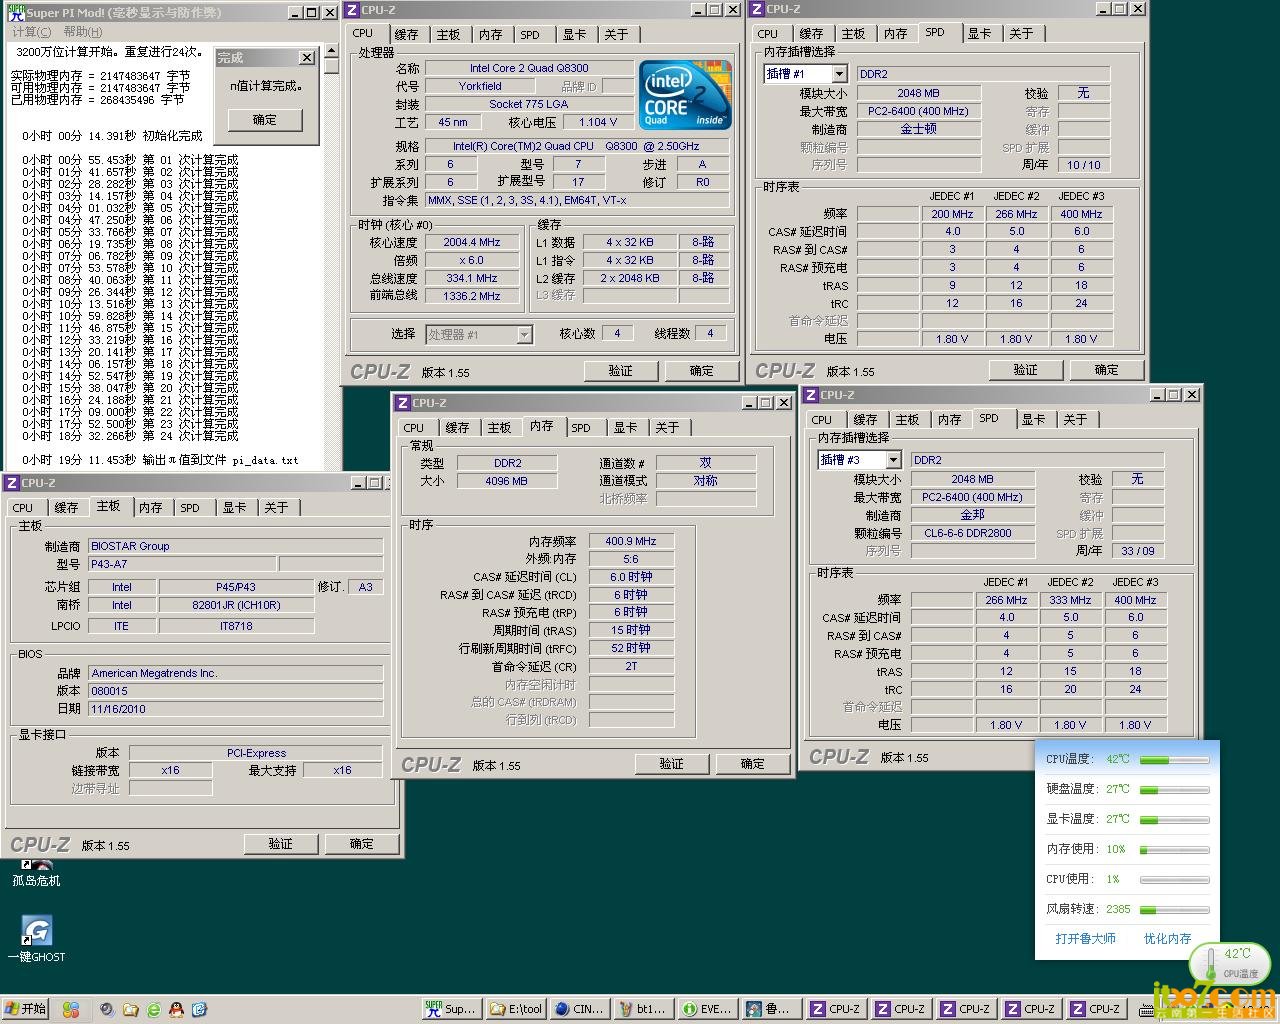Switch to the 鲁... taskbar item
1280x1024 pixels.
772,1009
